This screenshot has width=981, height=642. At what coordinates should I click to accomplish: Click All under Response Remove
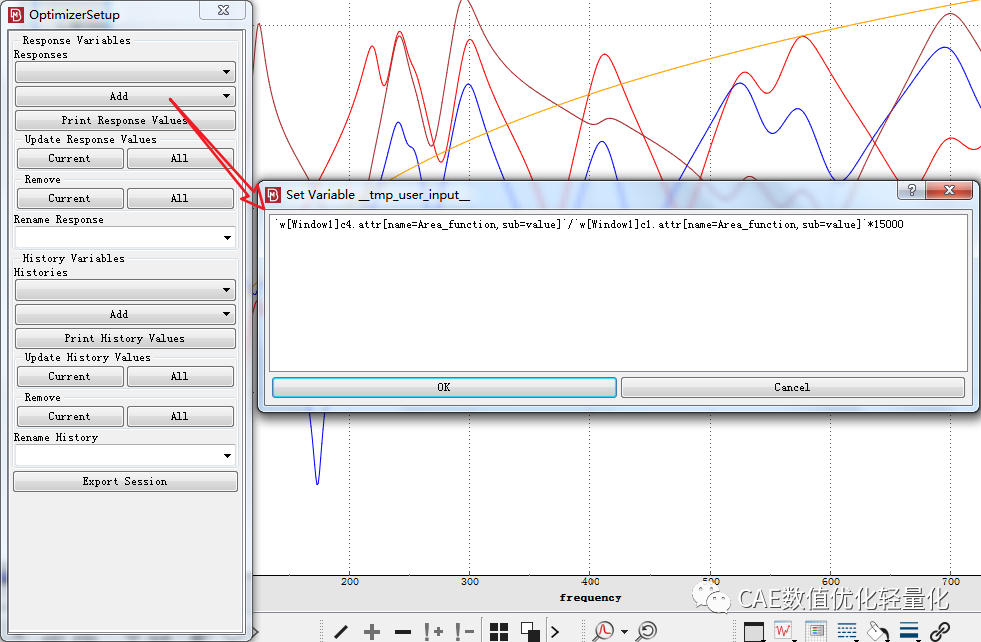180,198
